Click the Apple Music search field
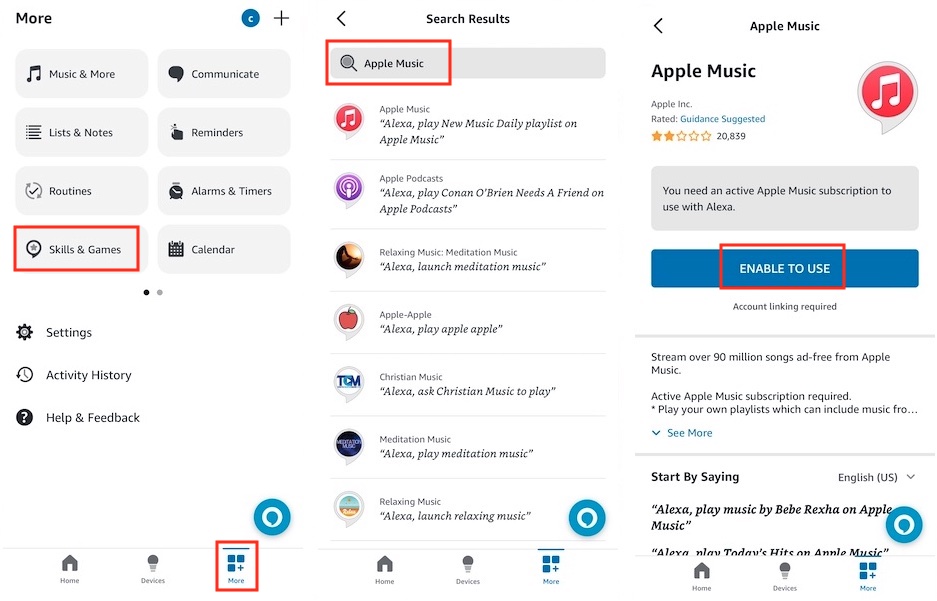This screenshot has height=601, width=937. (x=468, y=63)
